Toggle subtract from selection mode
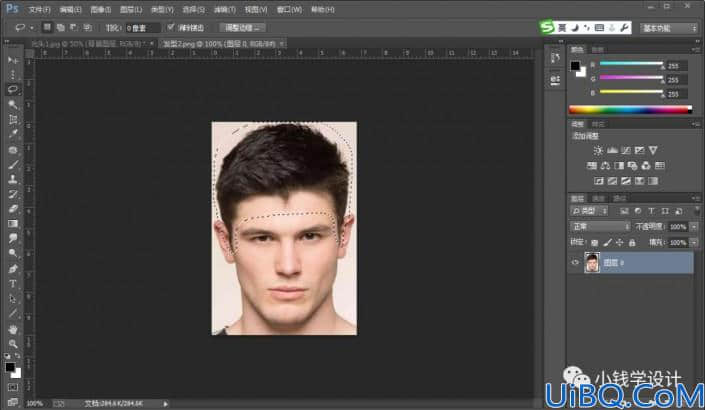 pos(74,27)
